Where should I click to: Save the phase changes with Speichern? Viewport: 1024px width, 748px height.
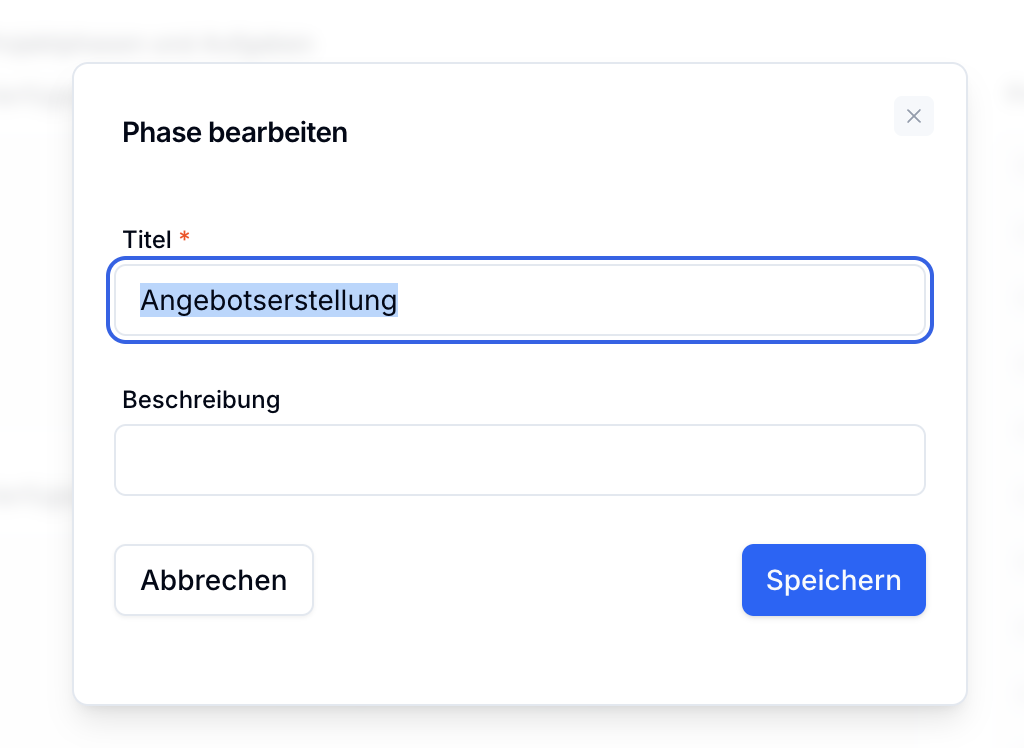pos(833,580)
